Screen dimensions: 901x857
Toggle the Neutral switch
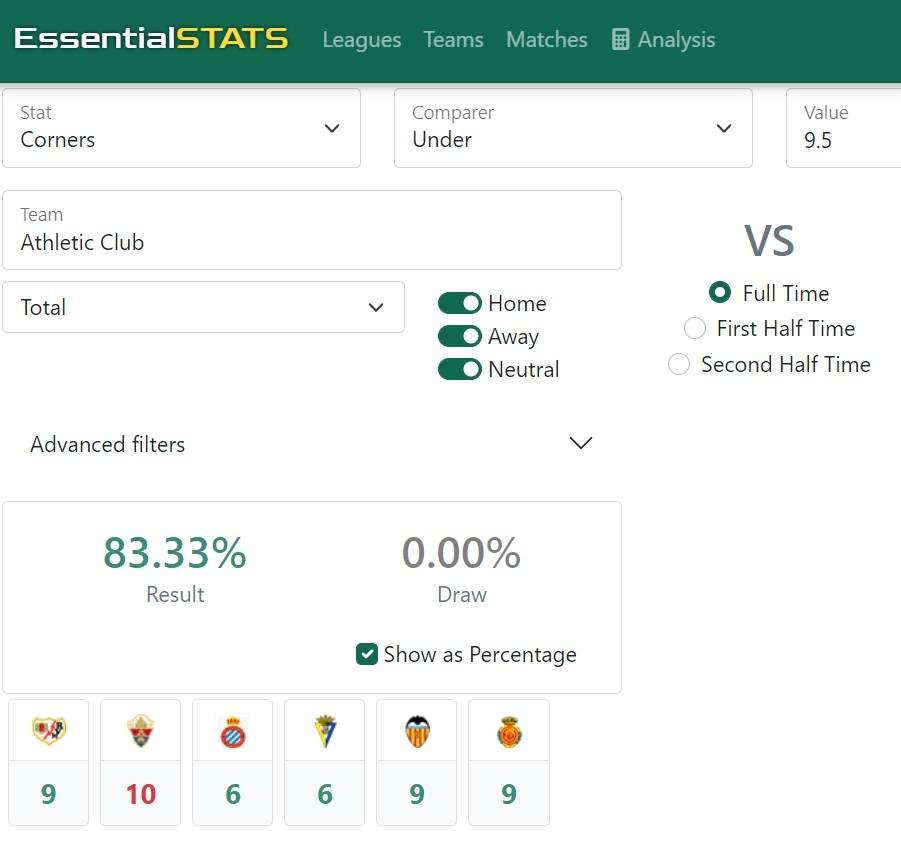[460, 369]
